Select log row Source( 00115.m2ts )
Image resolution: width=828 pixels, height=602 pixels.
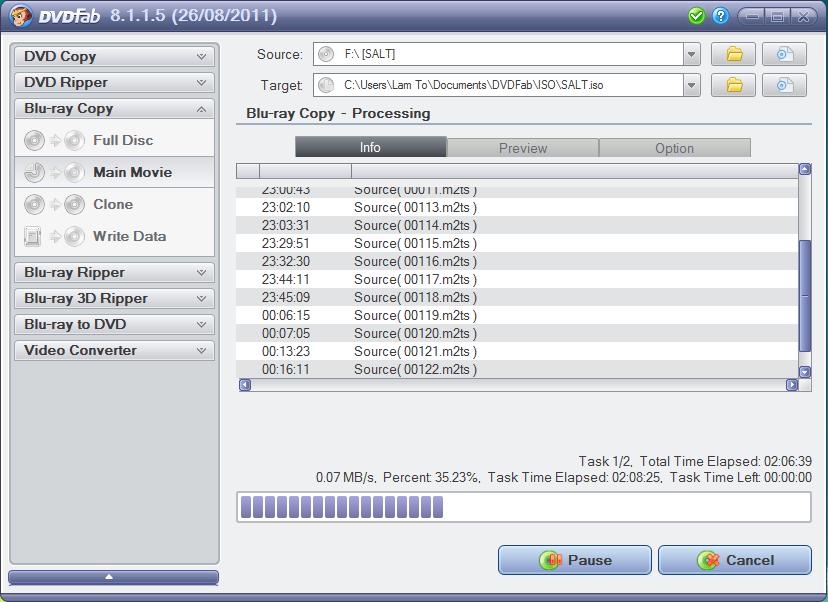tap(517, 243)
